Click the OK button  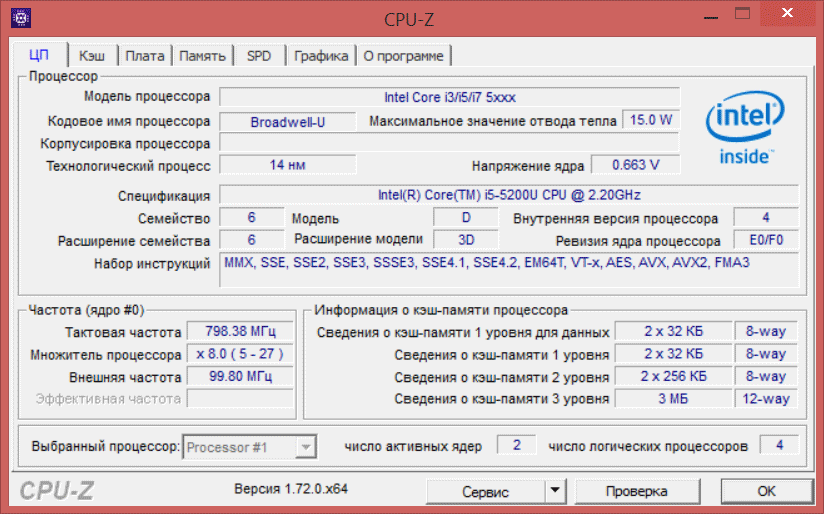click(x=766, y=491)
